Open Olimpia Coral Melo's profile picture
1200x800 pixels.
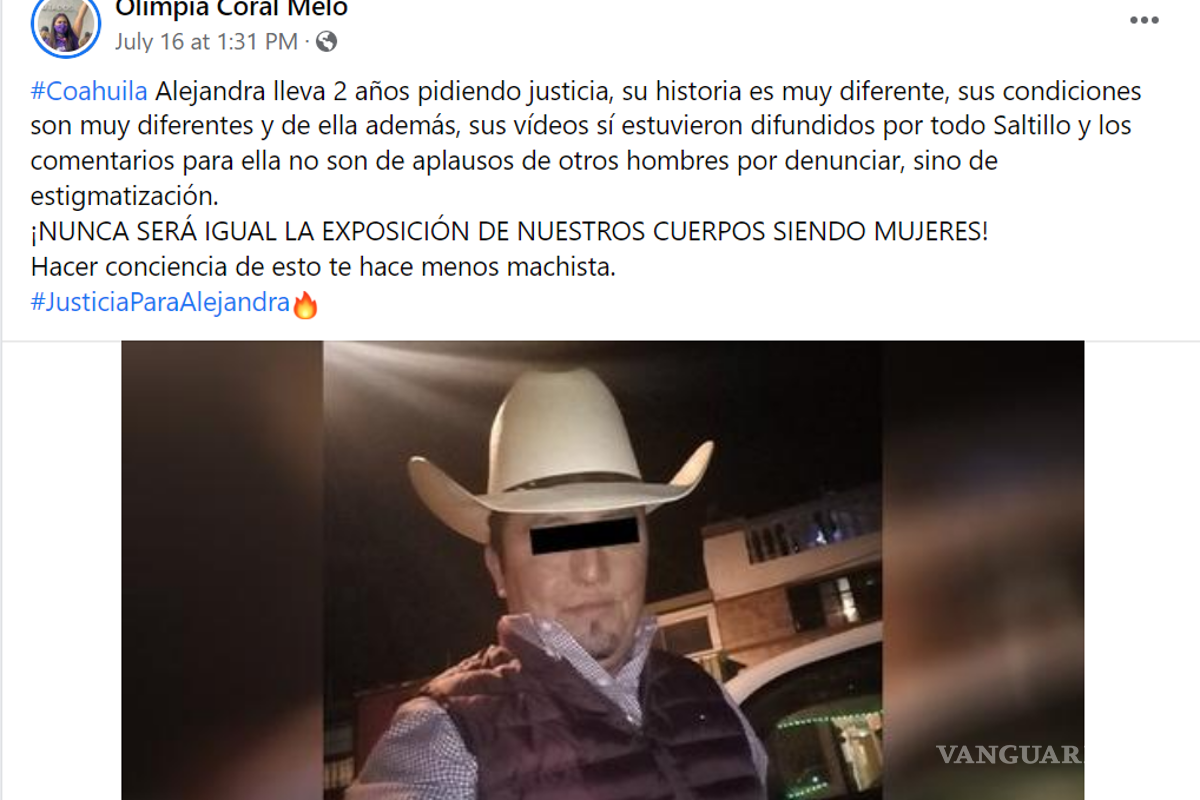point(66,24)
